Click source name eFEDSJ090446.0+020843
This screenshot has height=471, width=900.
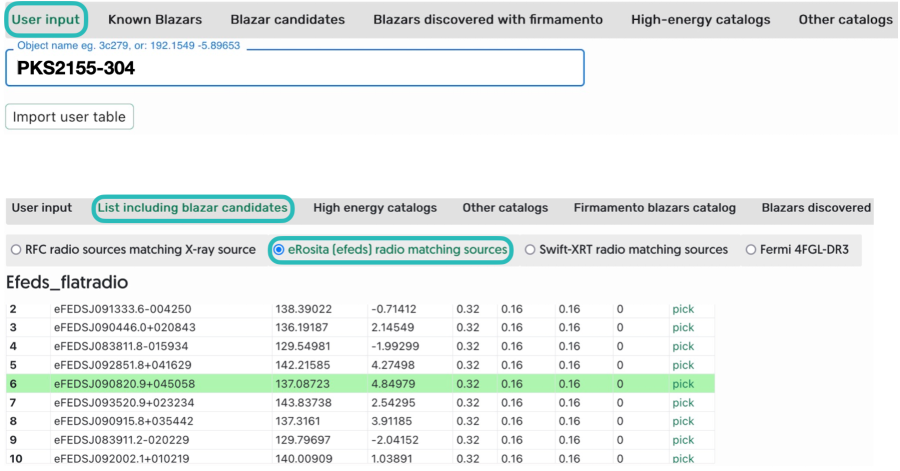click(125, 328)
